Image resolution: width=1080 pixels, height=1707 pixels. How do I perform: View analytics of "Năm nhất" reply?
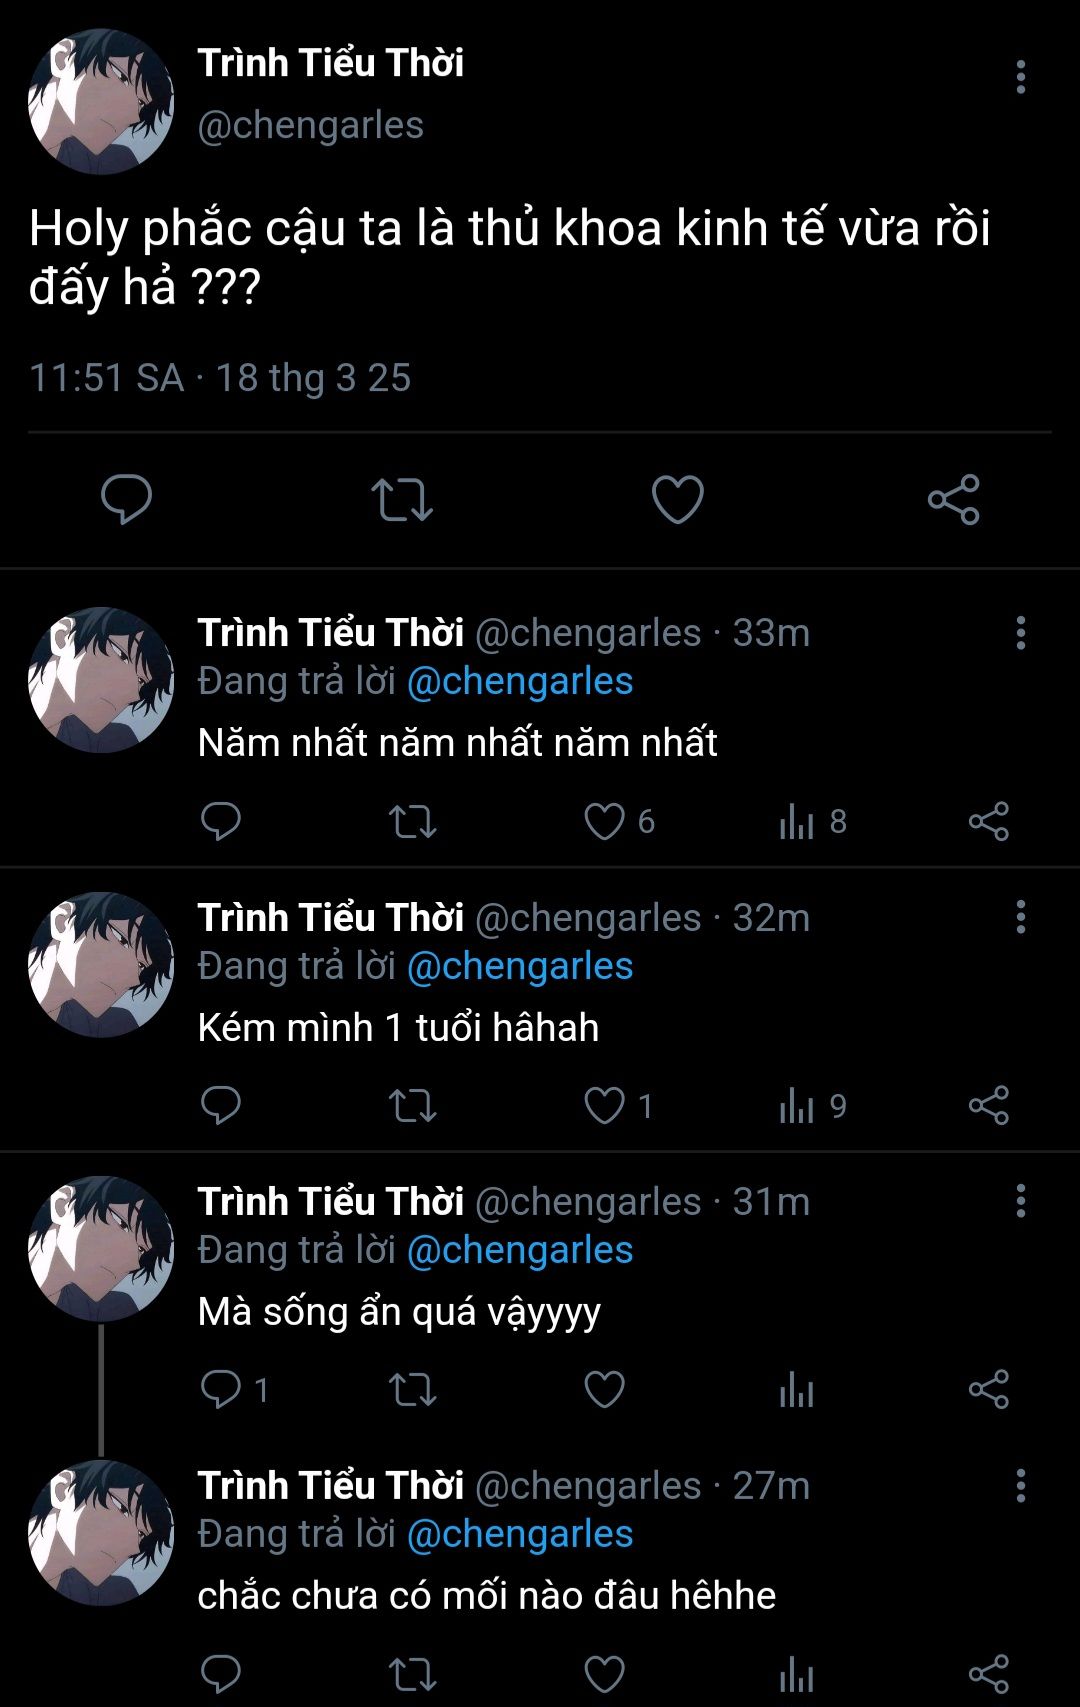coord(797,822)
